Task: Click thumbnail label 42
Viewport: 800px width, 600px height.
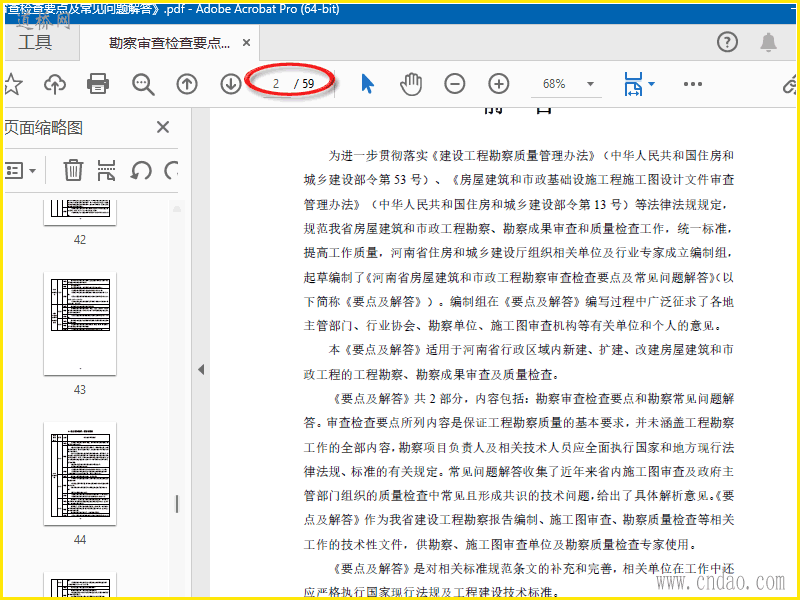Action: click(80, 240)
